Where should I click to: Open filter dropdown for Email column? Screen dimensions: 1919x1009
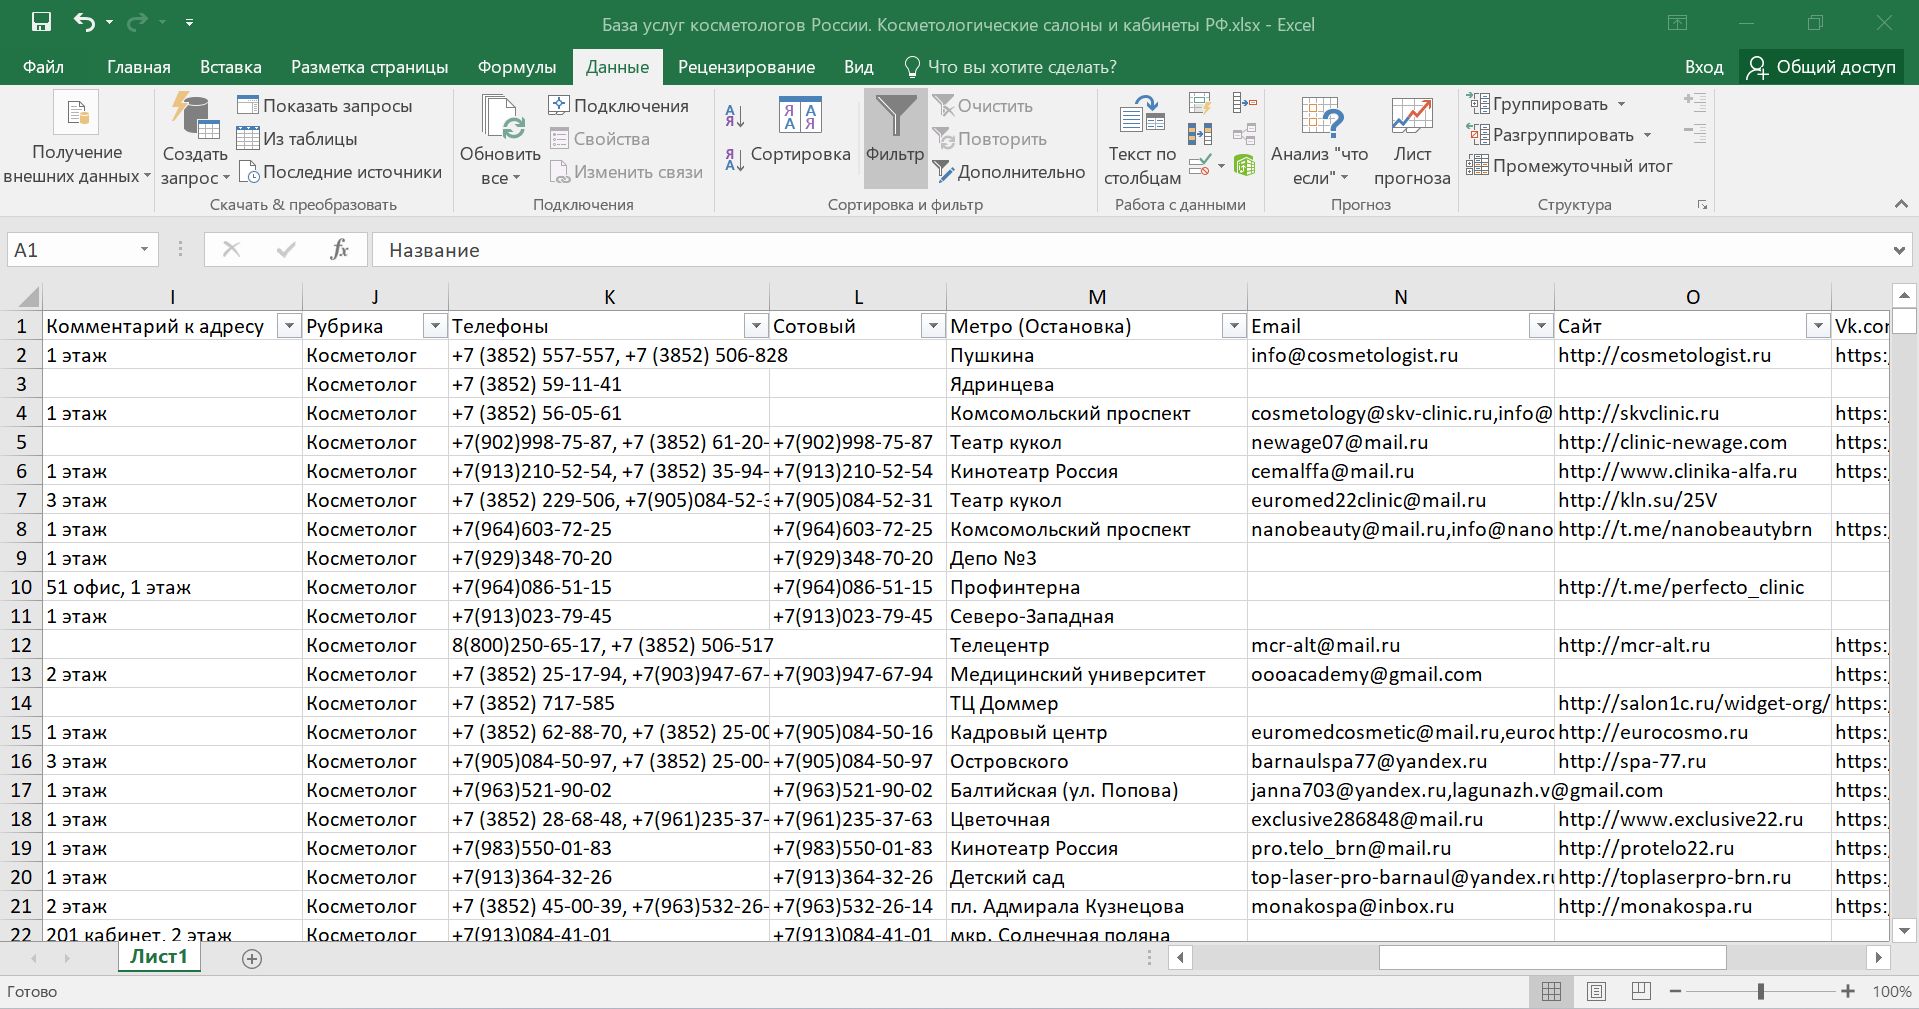[1540, 326]
